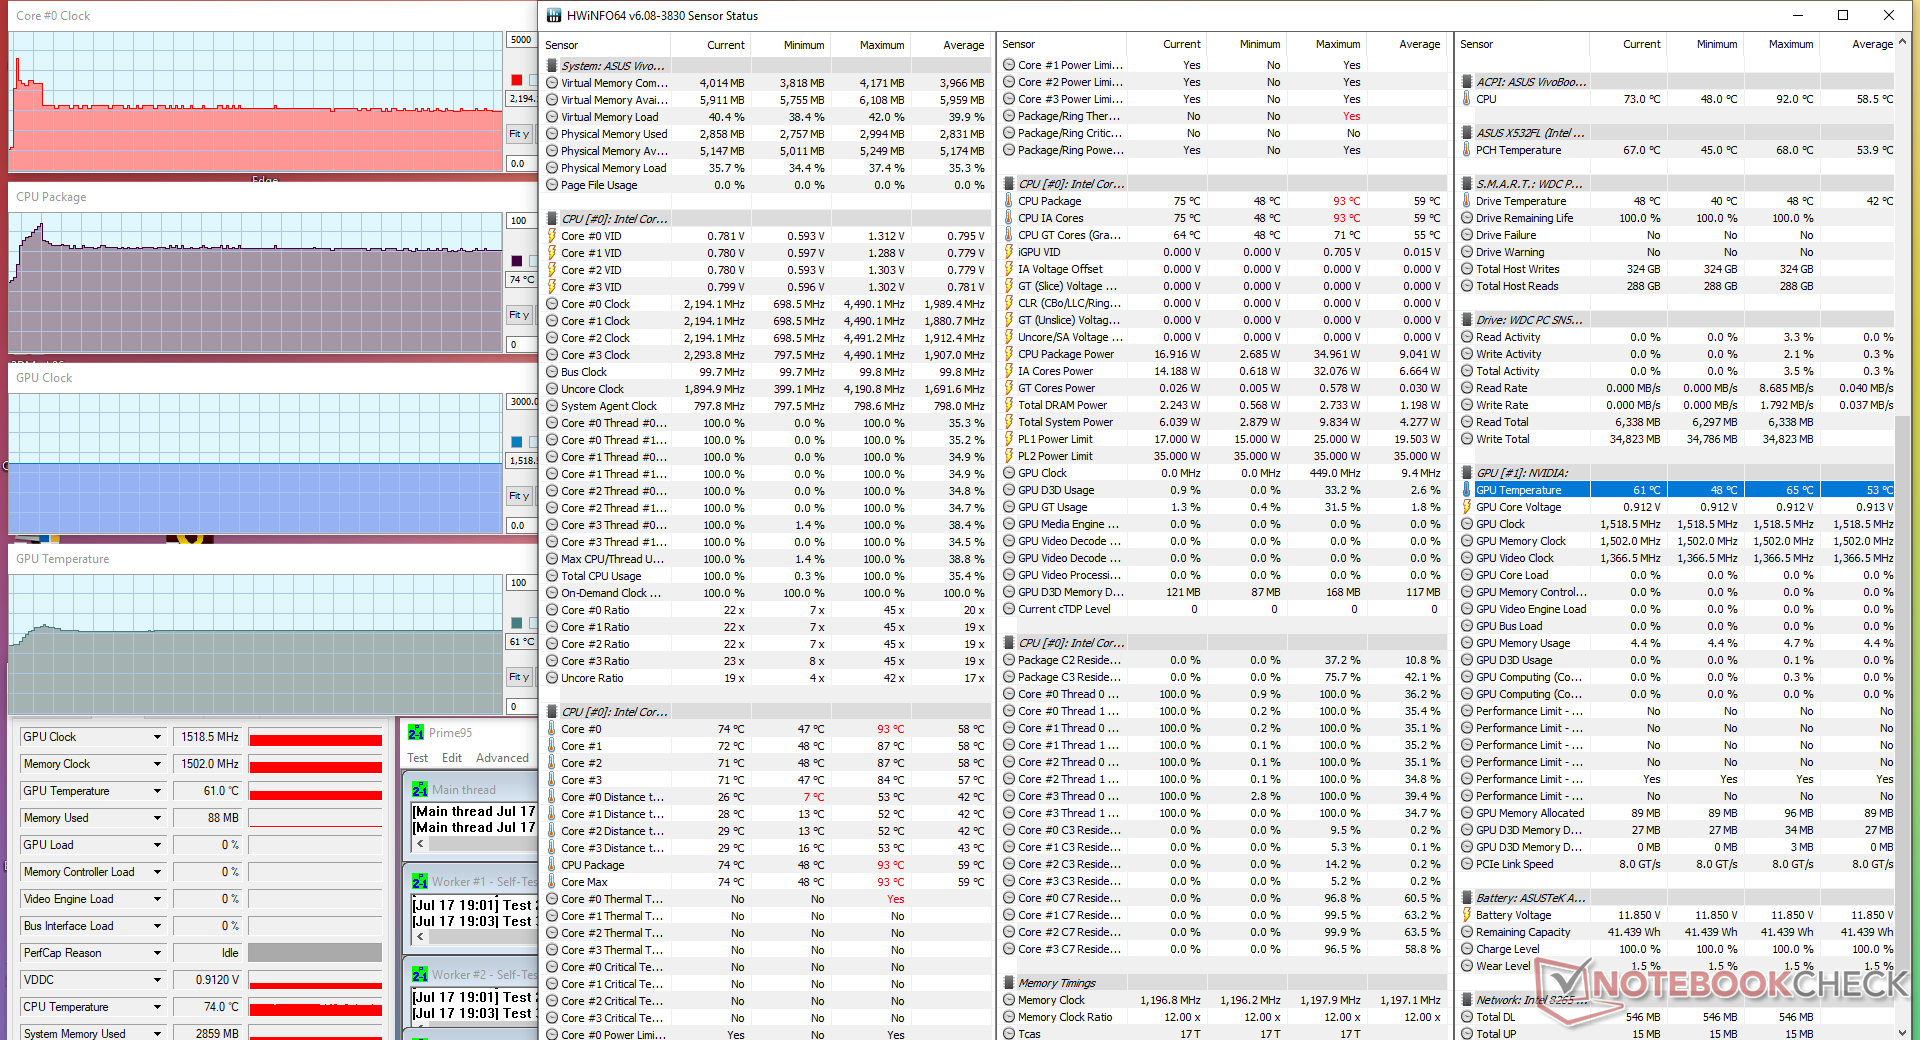Screen dimensions: 1920x1040
Task: Click the red color swatch in Core #0 Clock graph
Action: 516,80
